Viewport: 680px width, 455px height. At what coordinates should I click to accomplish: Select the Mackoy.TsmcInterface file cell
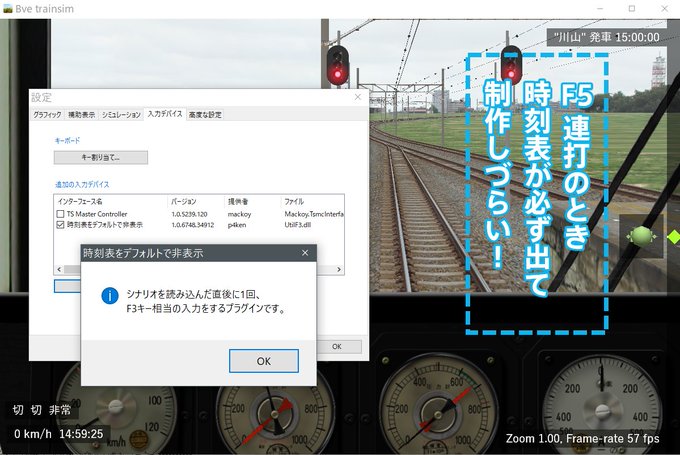pyautogui.click(x=314, y=214)
